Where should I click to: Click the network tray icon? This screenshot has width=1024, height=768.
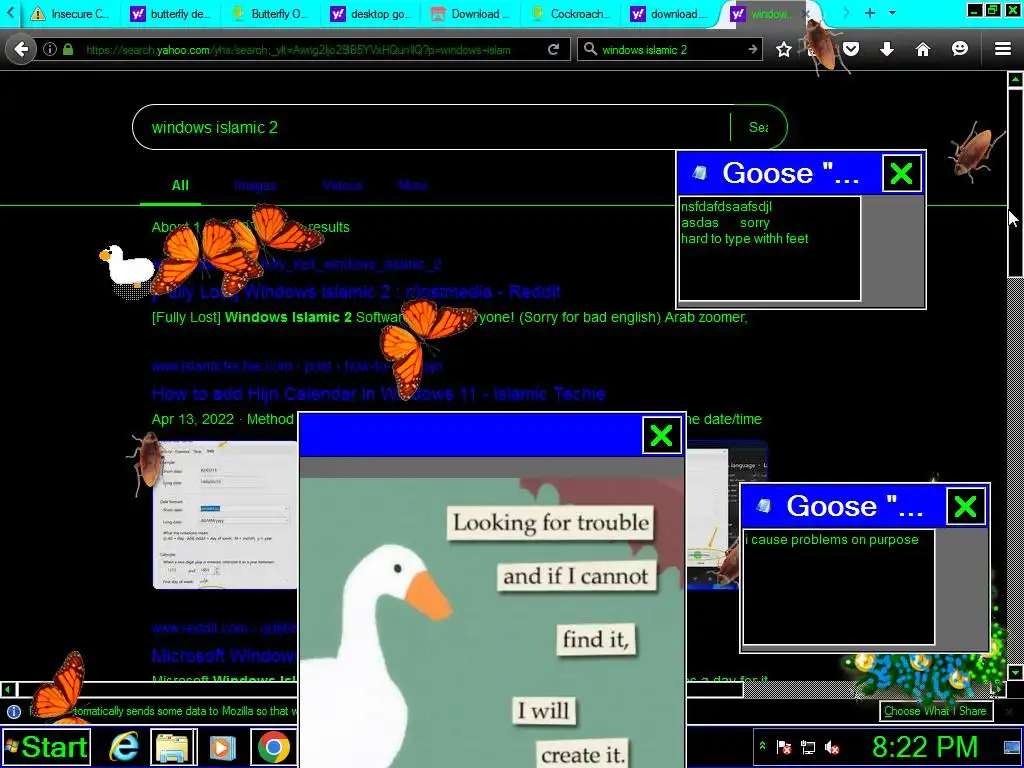coord(808,747)
